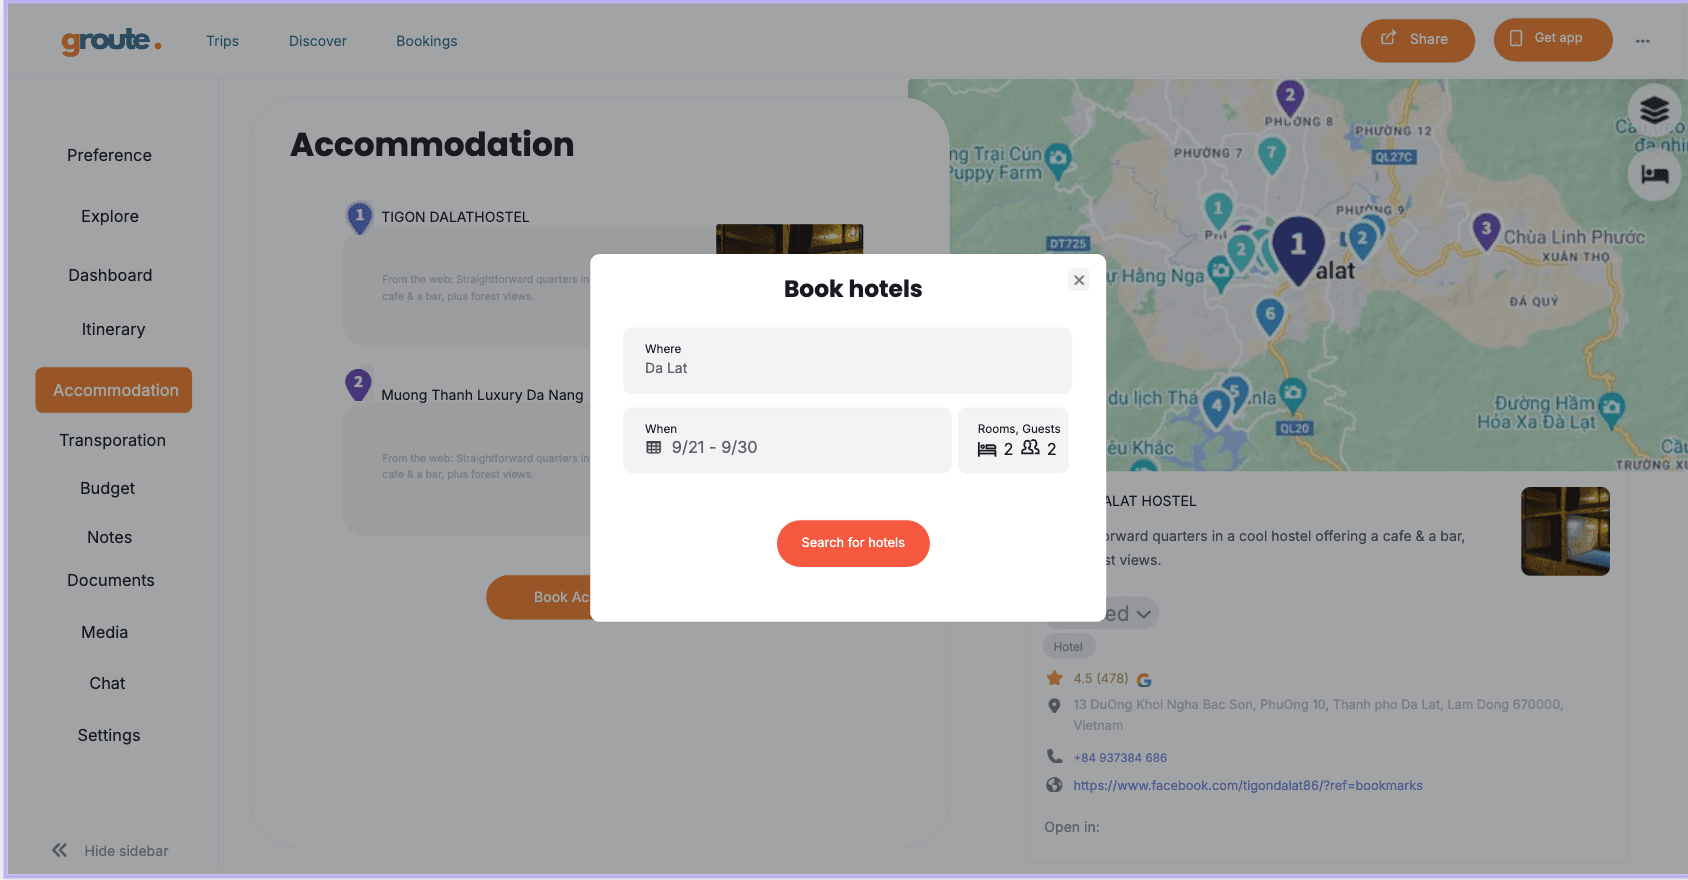Click the calendar icon in When field
Screen dimensions: 1688x880
[x=654, y=448]
